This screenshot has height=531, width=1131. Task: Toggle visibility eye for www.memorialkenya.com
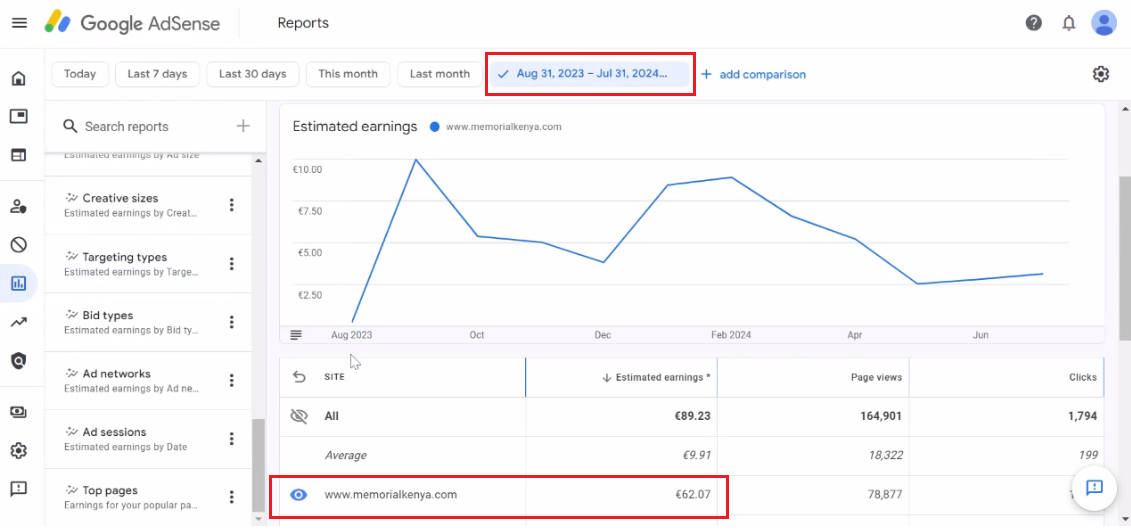click(298, 495)
